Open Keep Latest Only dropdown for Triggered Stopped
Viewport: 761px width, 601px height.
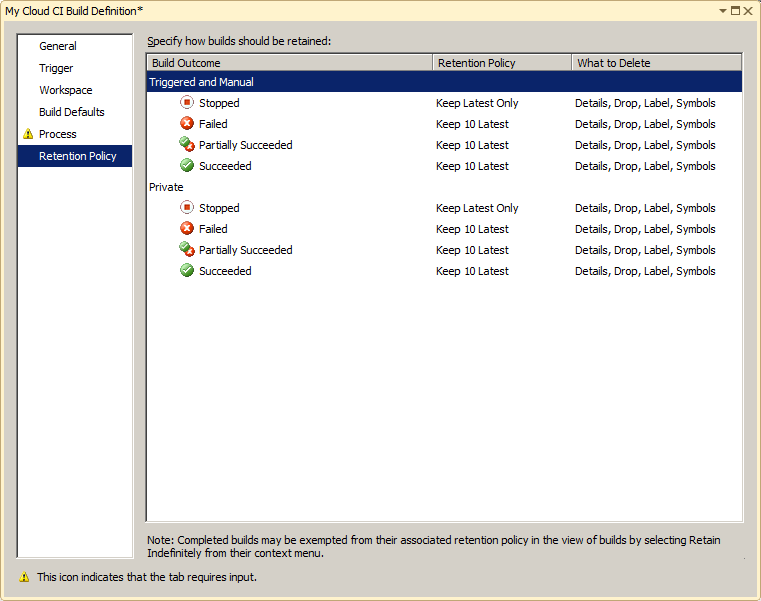(477, 103)
